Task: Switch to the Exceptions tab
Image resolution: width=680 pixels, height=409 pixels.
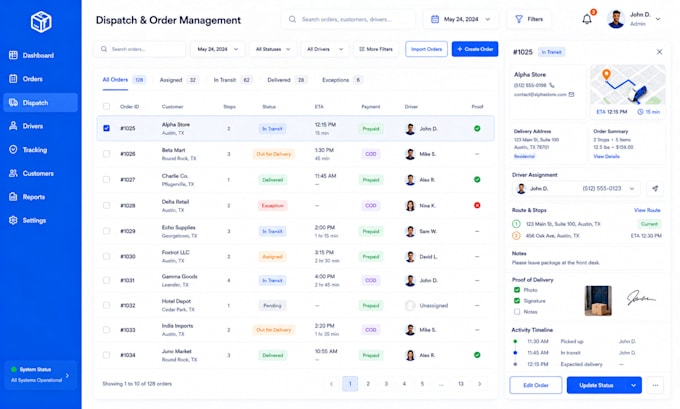Action: [342, 80]
